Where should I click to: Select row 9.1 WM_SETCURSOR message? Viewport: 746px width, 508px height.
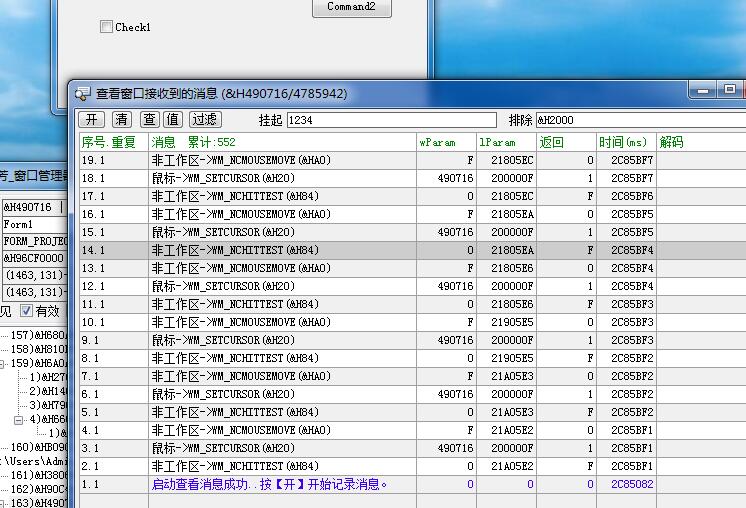[x=412, y=341]
